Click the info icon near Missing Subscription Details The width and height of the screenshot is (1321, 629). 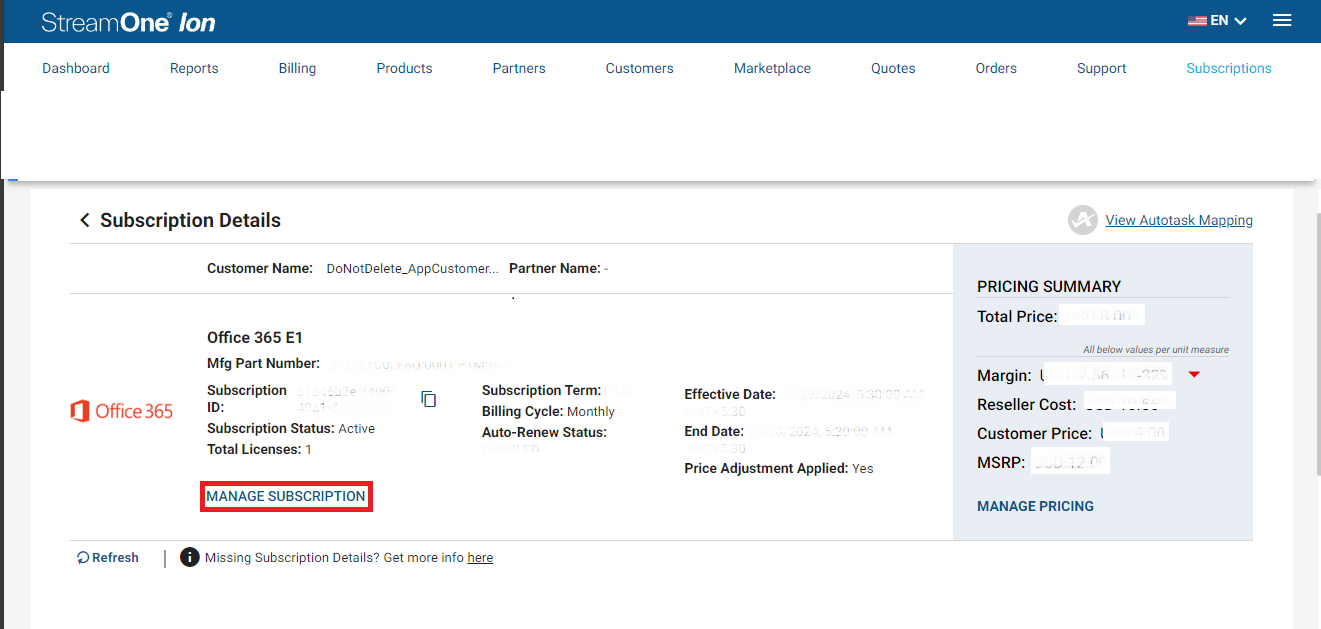pos(190,557)
